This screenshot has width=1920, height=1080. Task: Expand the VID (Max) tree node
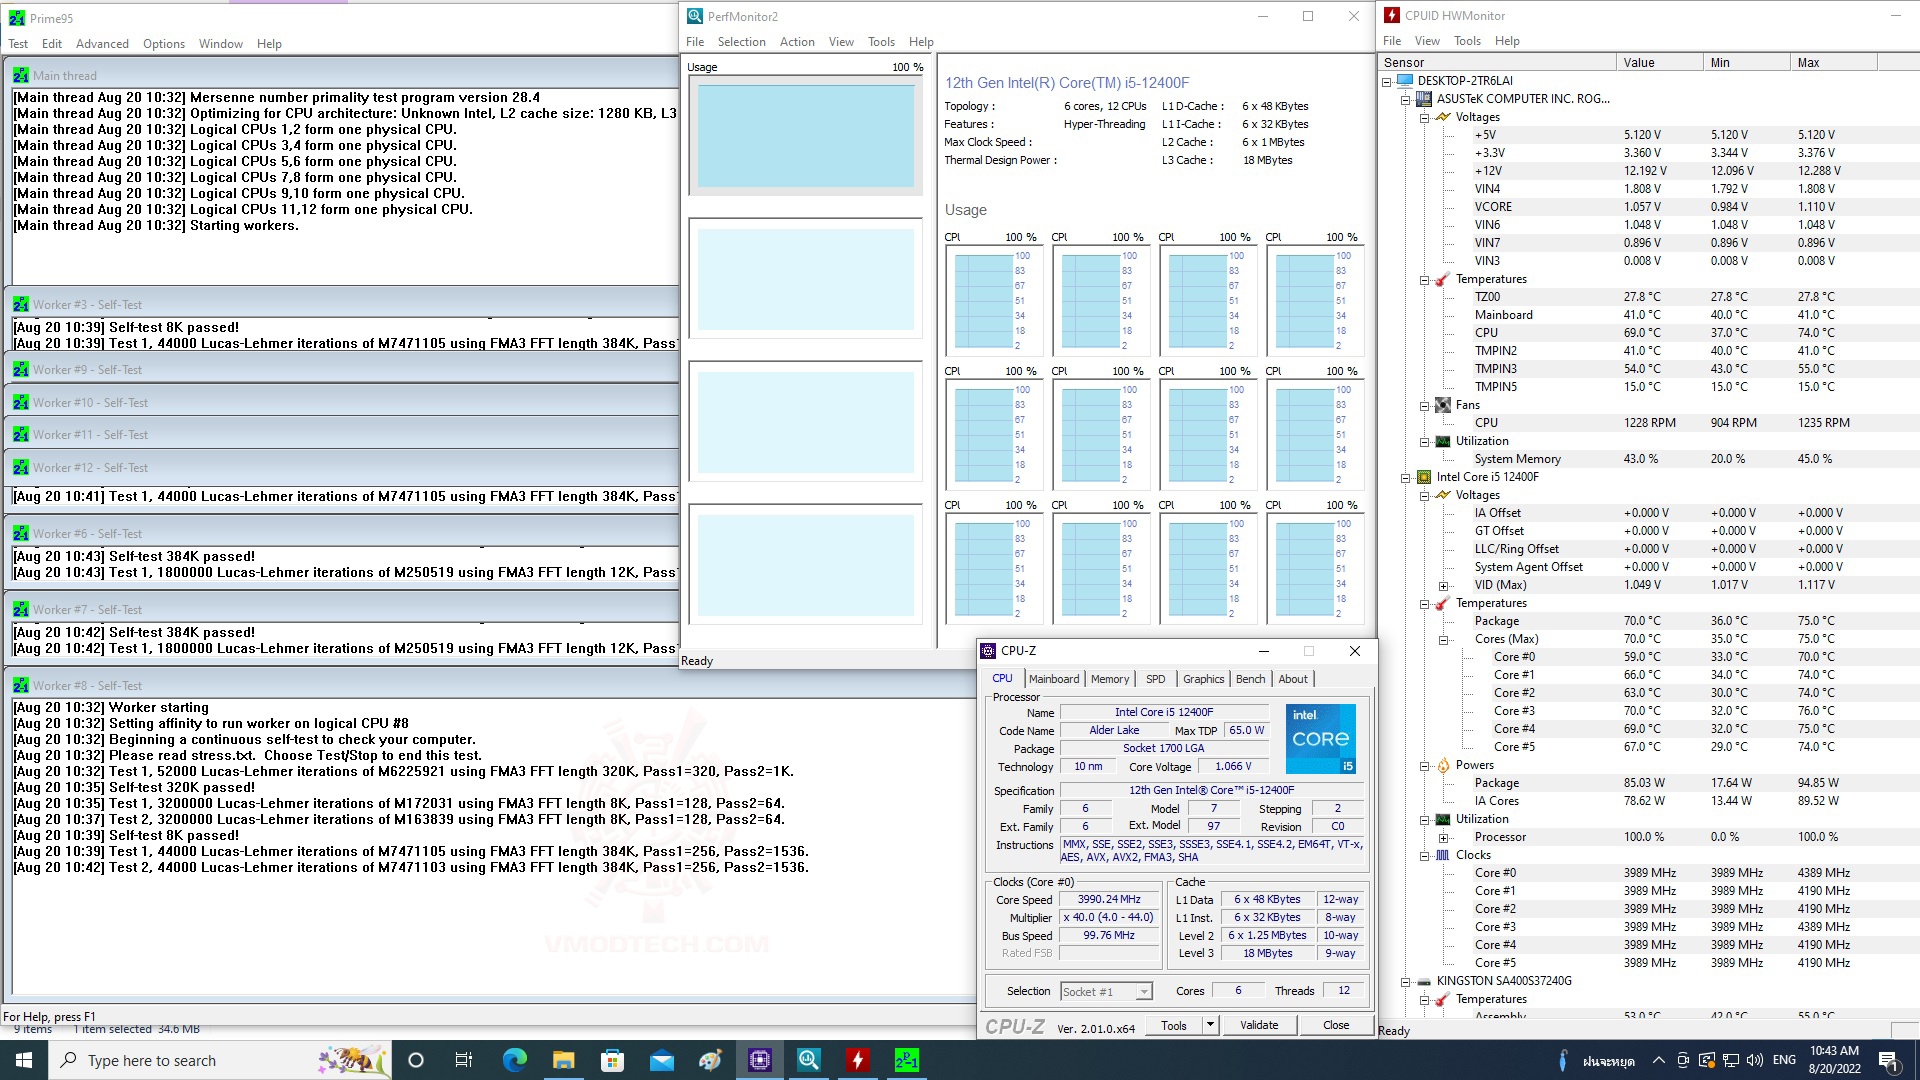click(1443, 586)
